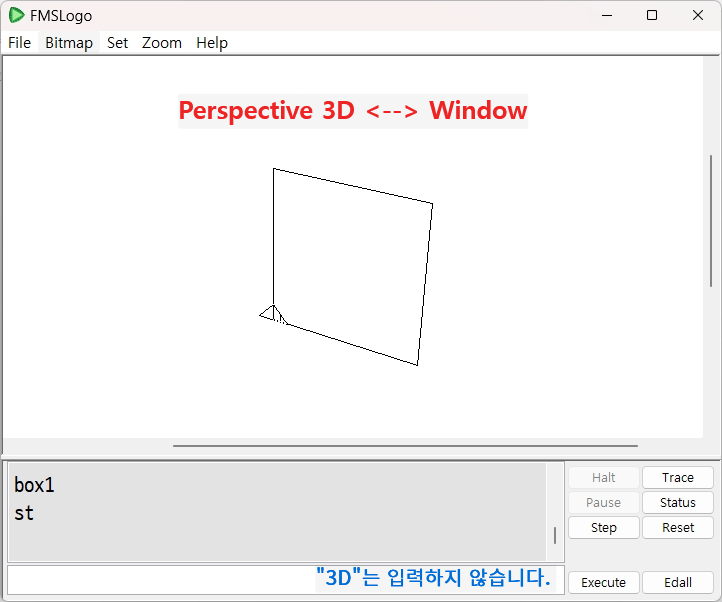Click the Execute button

click(604, 583)
